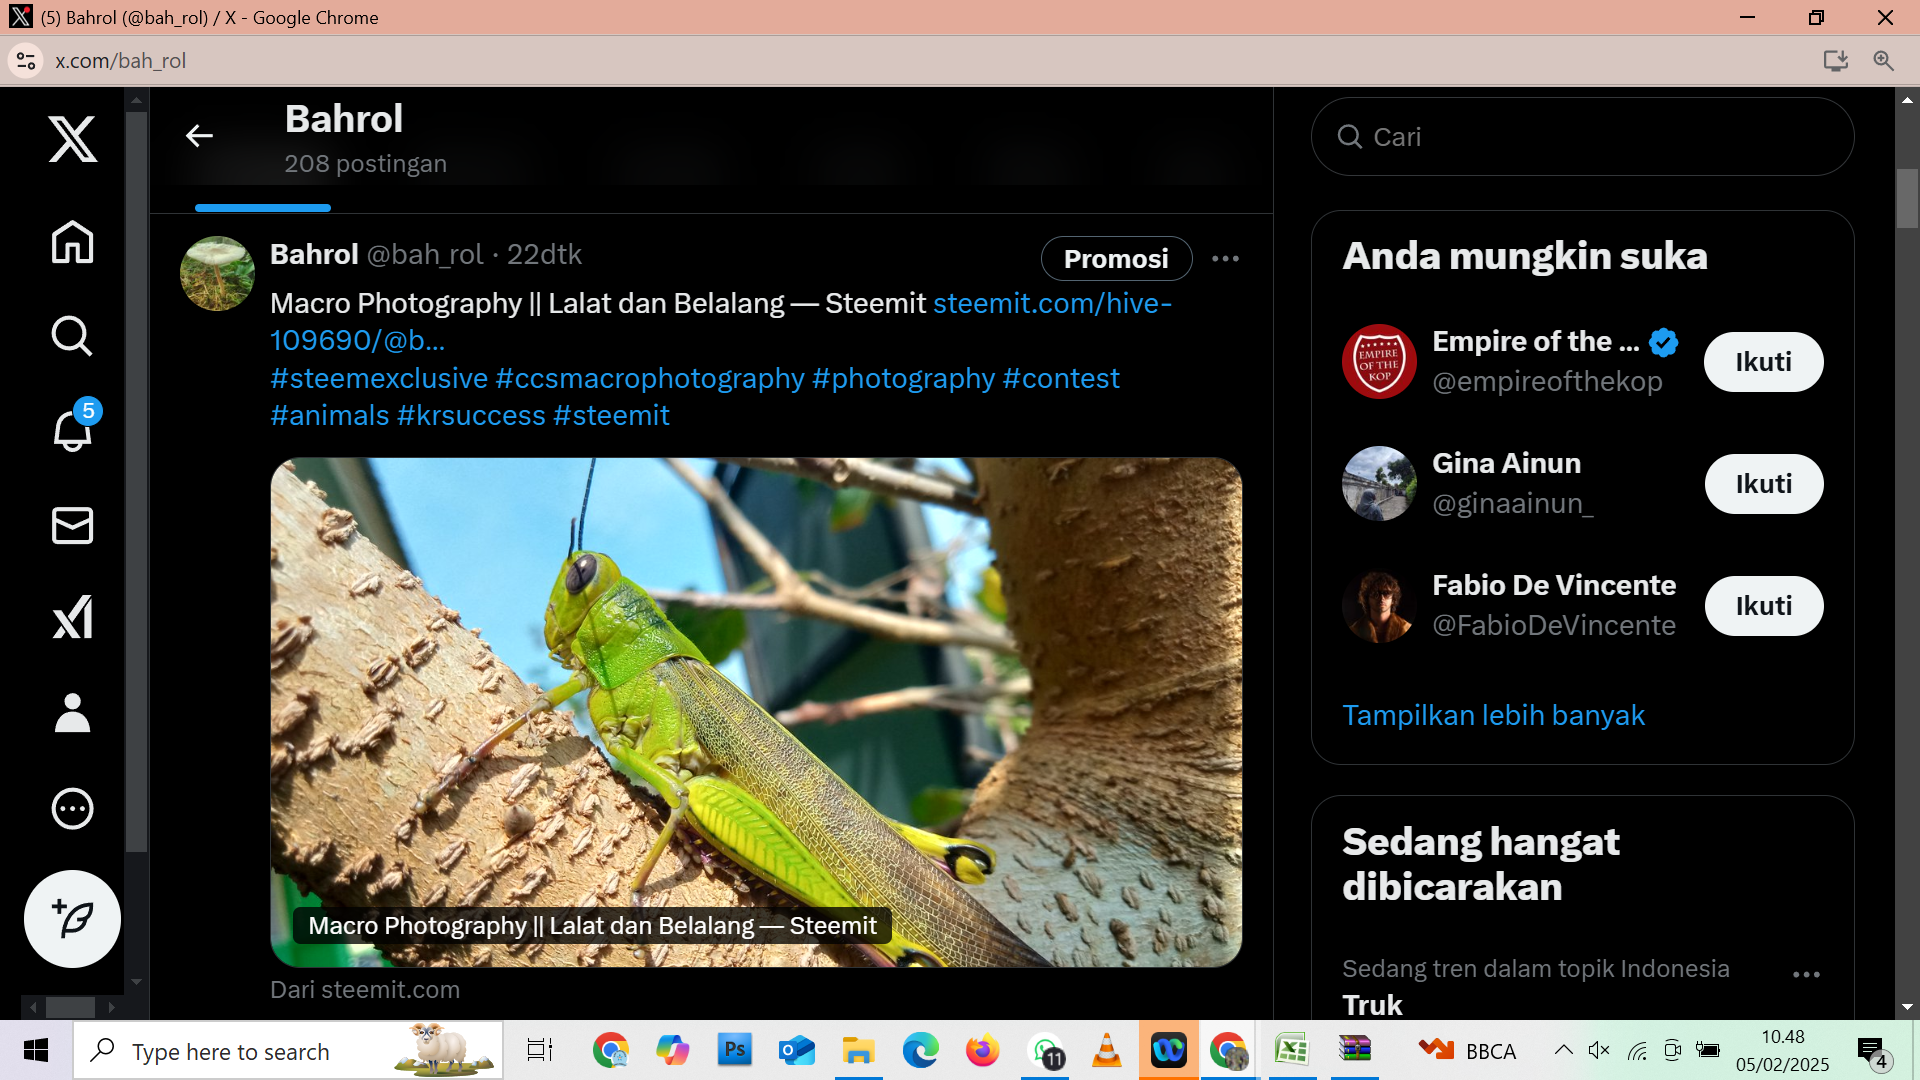Open notifications bell with 5 badge
This screenshot has width=1920, height=1080.
point(72,430)
